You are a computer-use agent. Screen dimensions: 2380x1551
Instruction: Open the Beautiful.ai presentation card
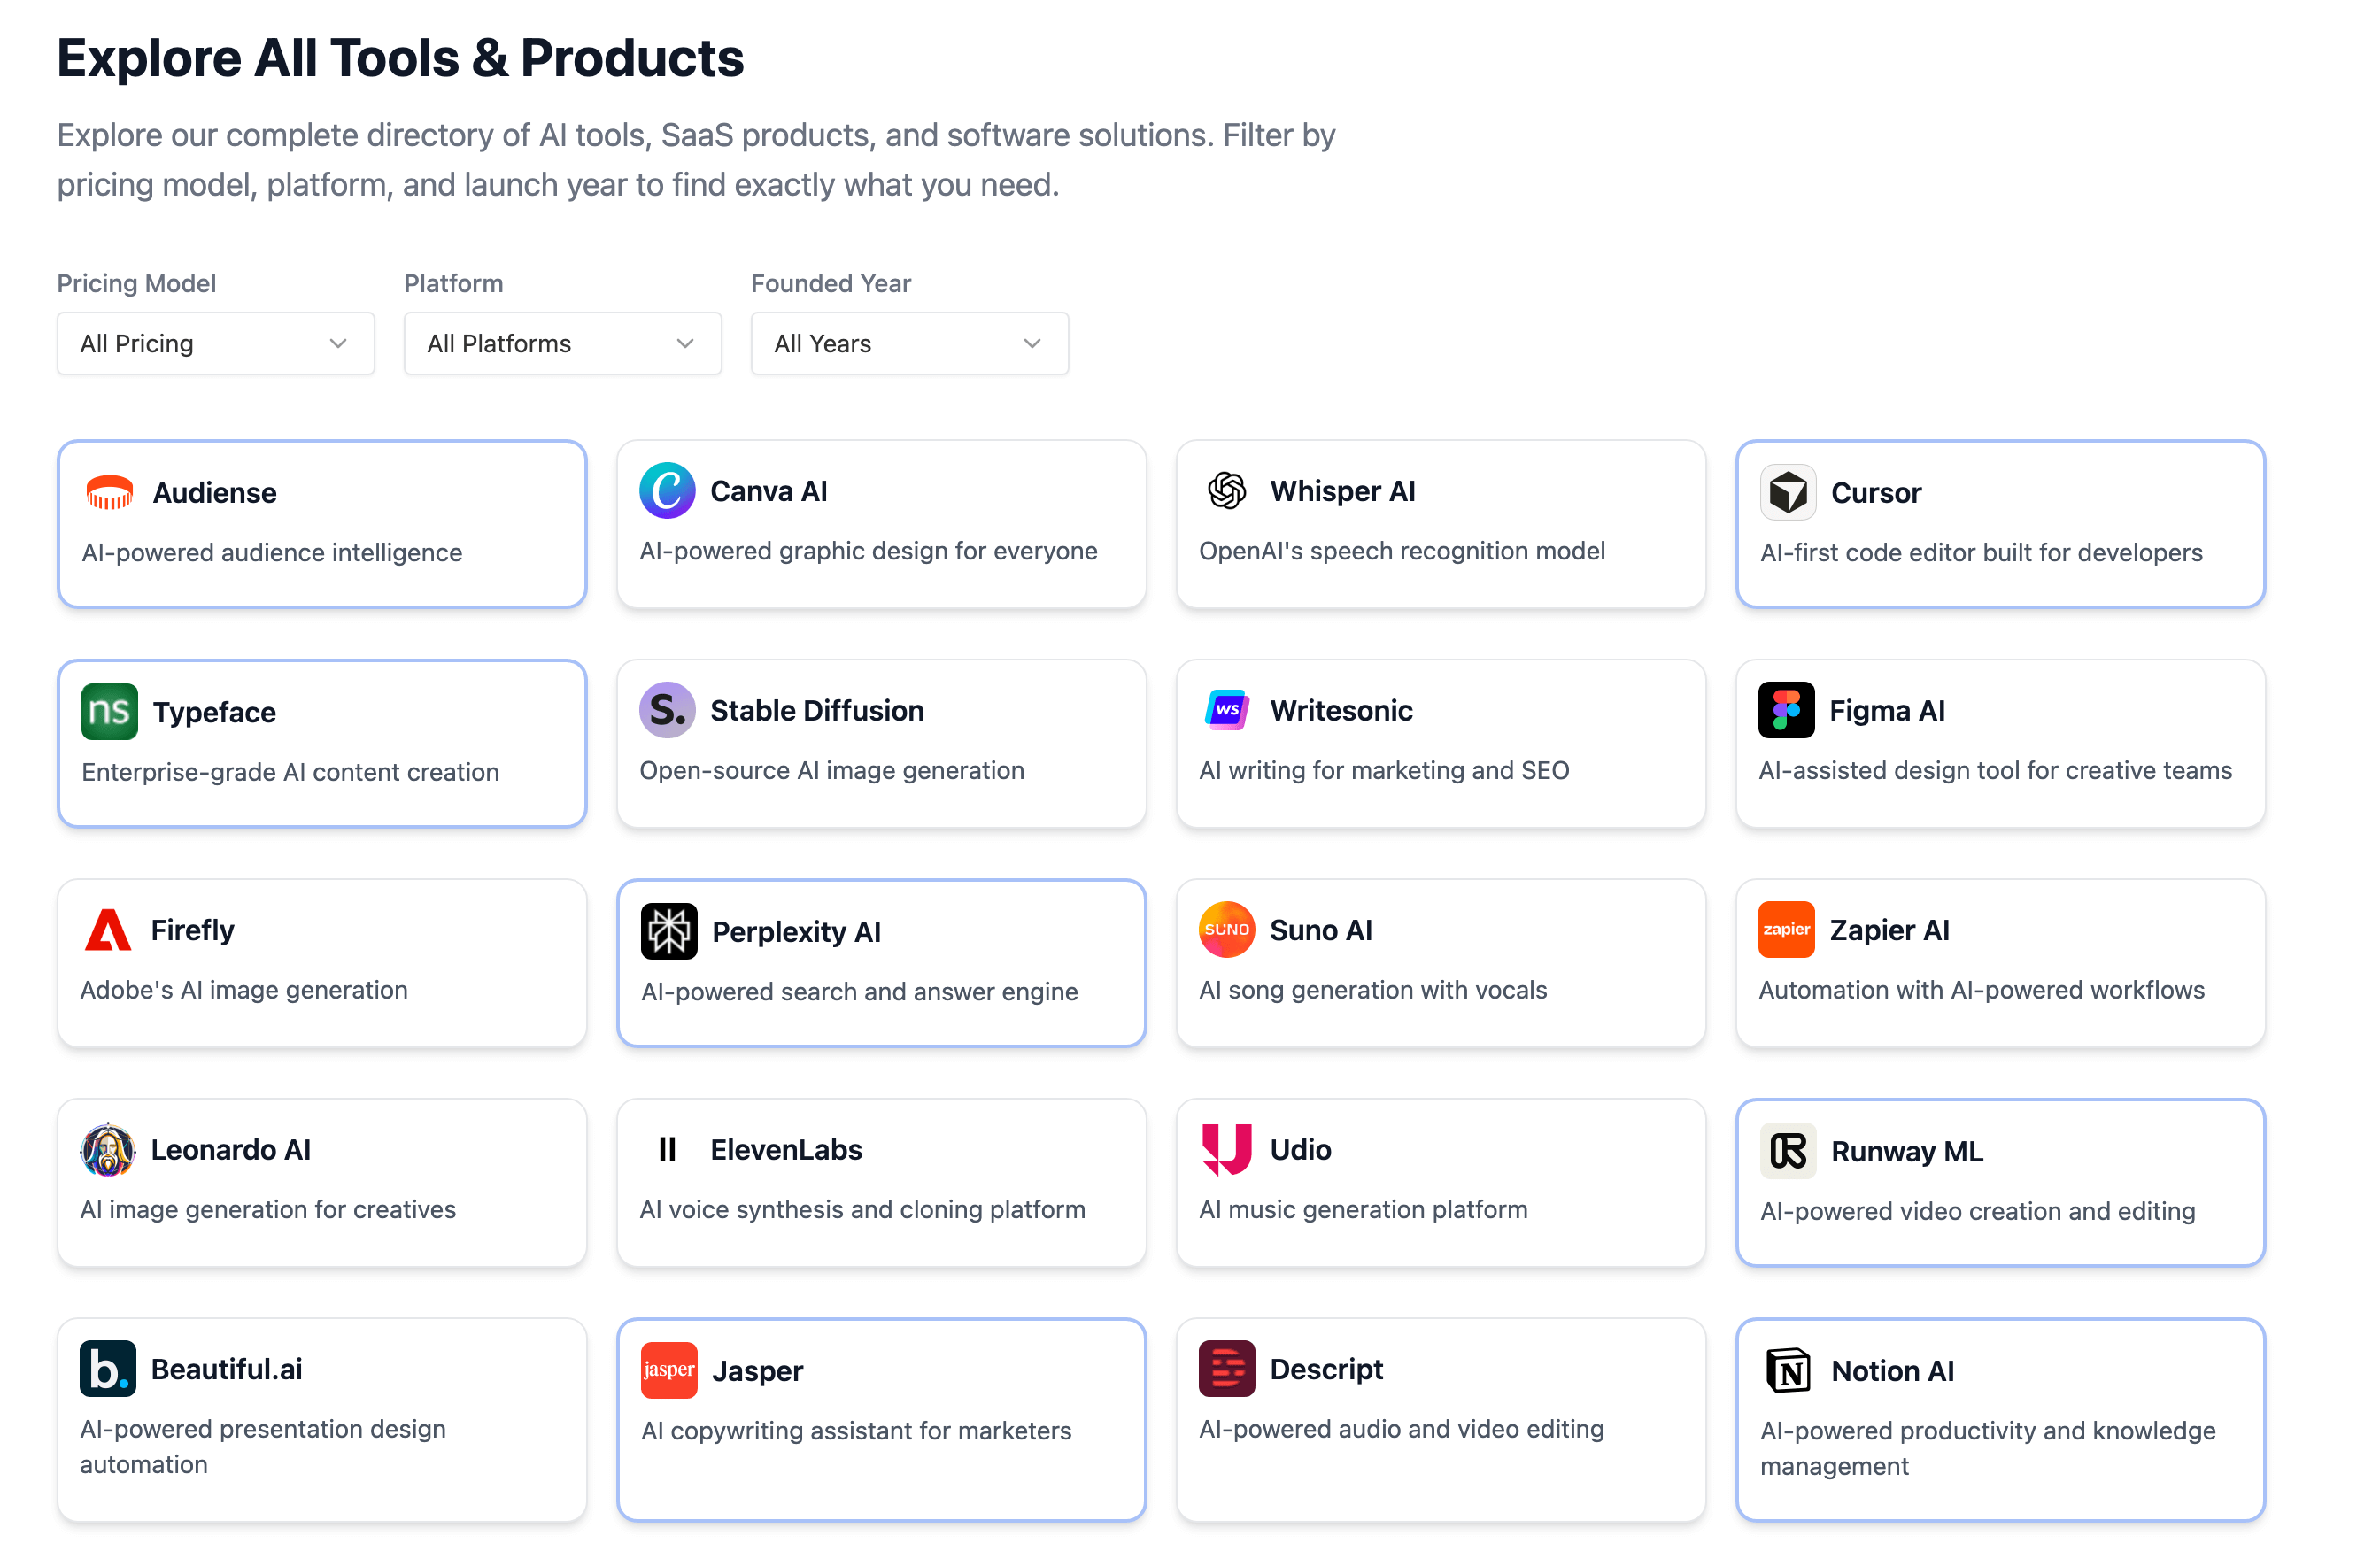pyautogui.click(x=321, y=1419)
